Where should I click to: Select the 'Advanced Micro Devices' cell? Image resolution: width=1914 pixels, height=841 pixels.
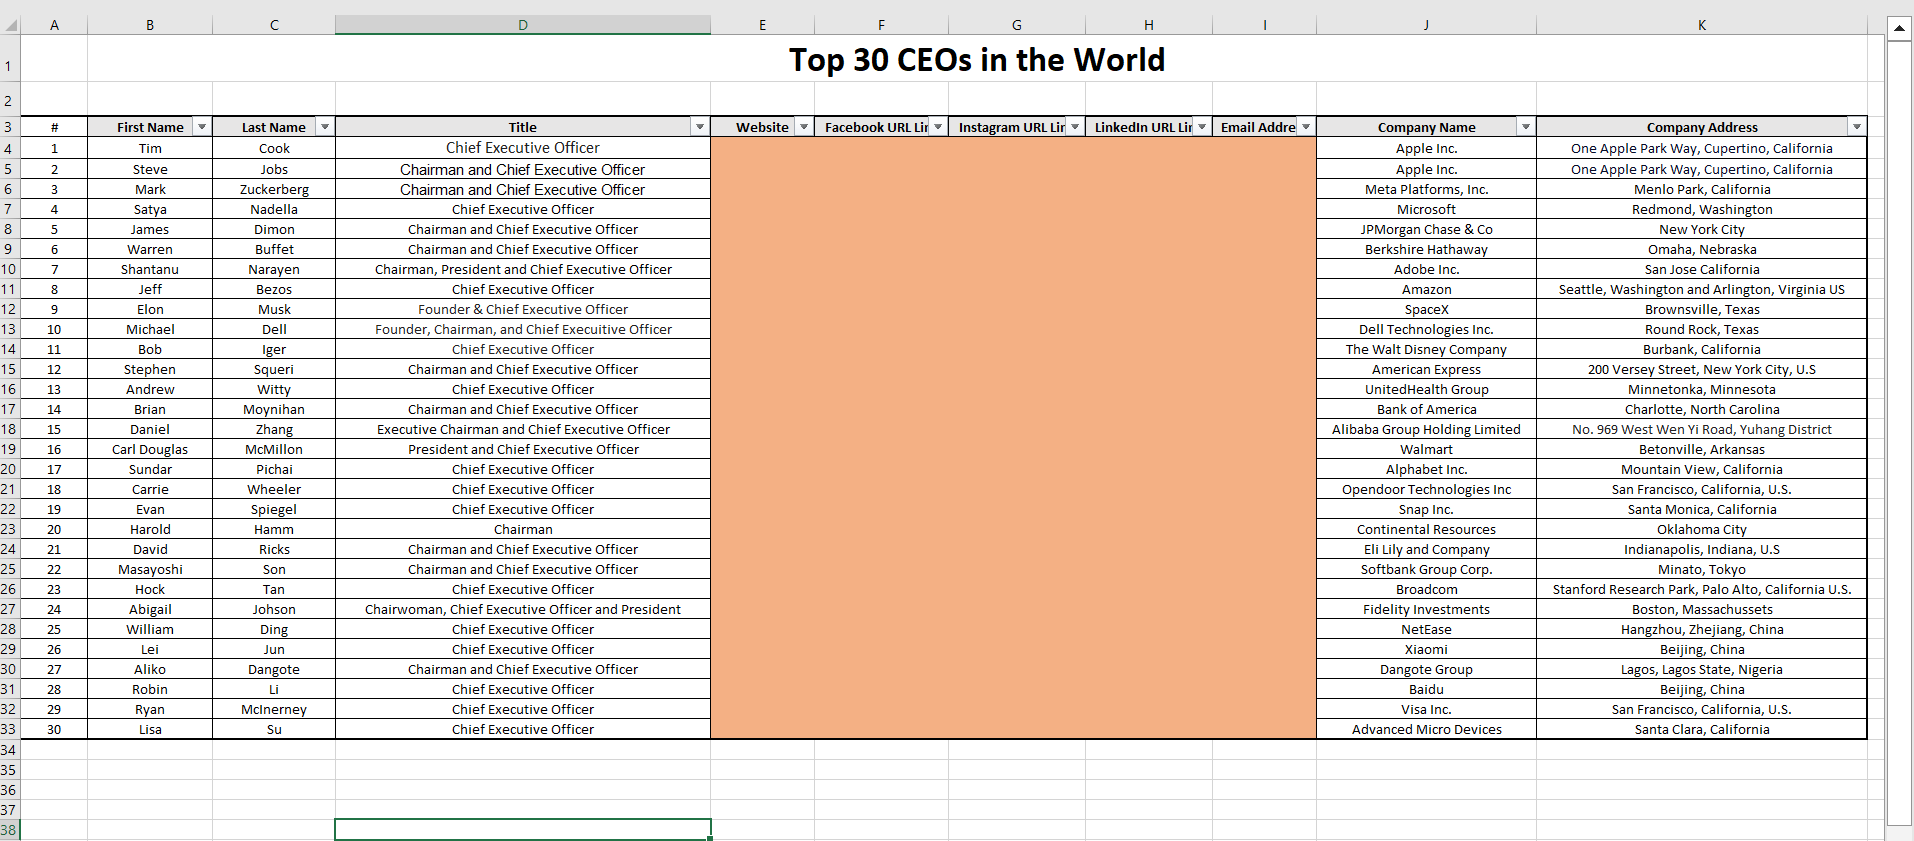pyautogui.click(x=1426, y=729)
